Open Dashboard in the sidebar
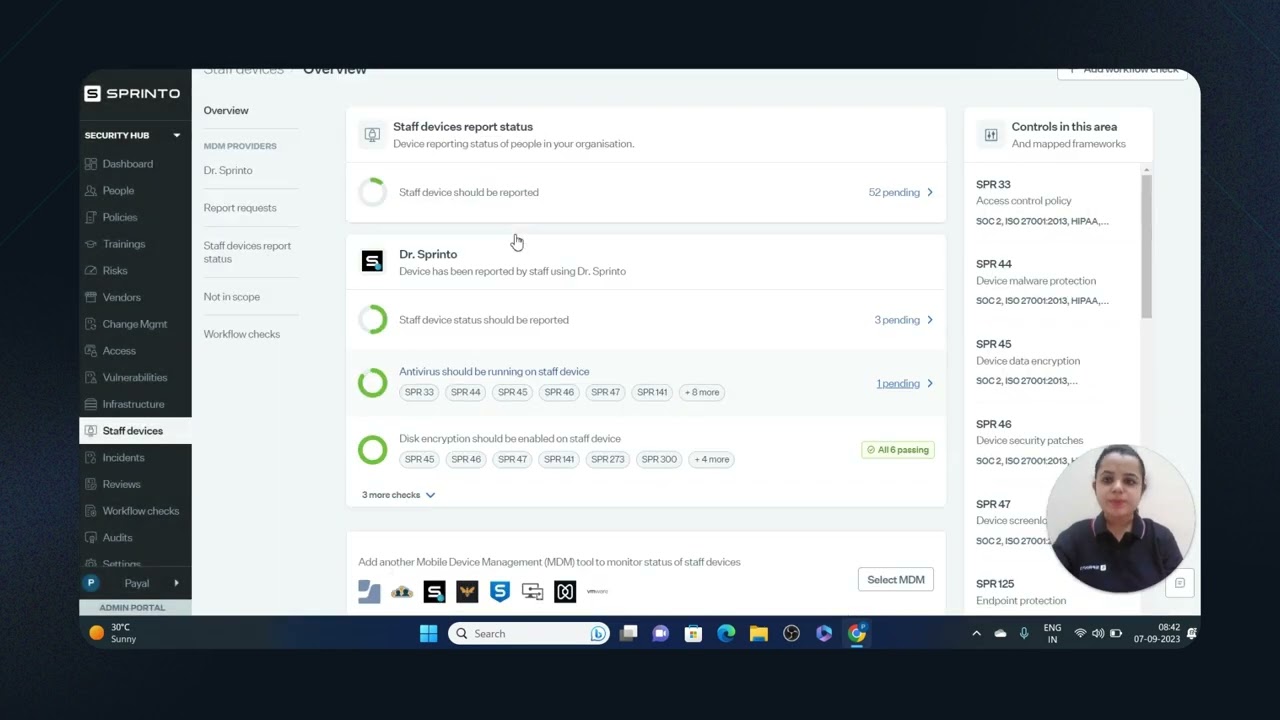The height and width of the screenshot is (720, 1280). (x=127, y=164)
